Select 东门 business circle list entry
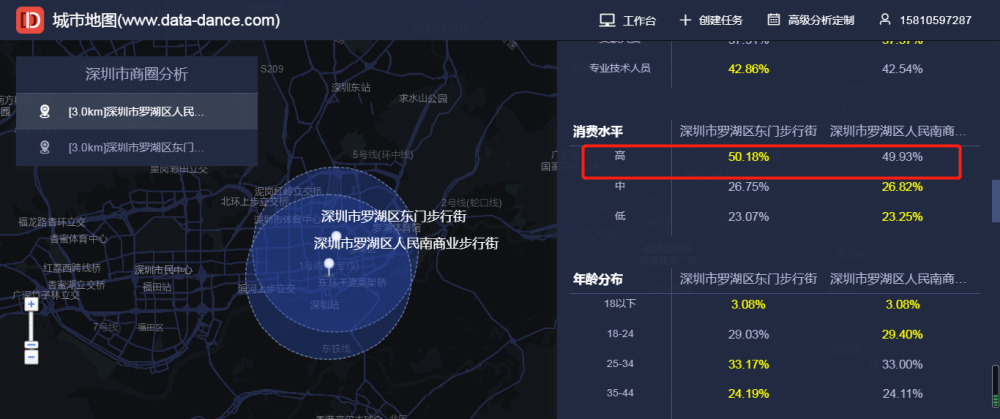 pos(136,147)
